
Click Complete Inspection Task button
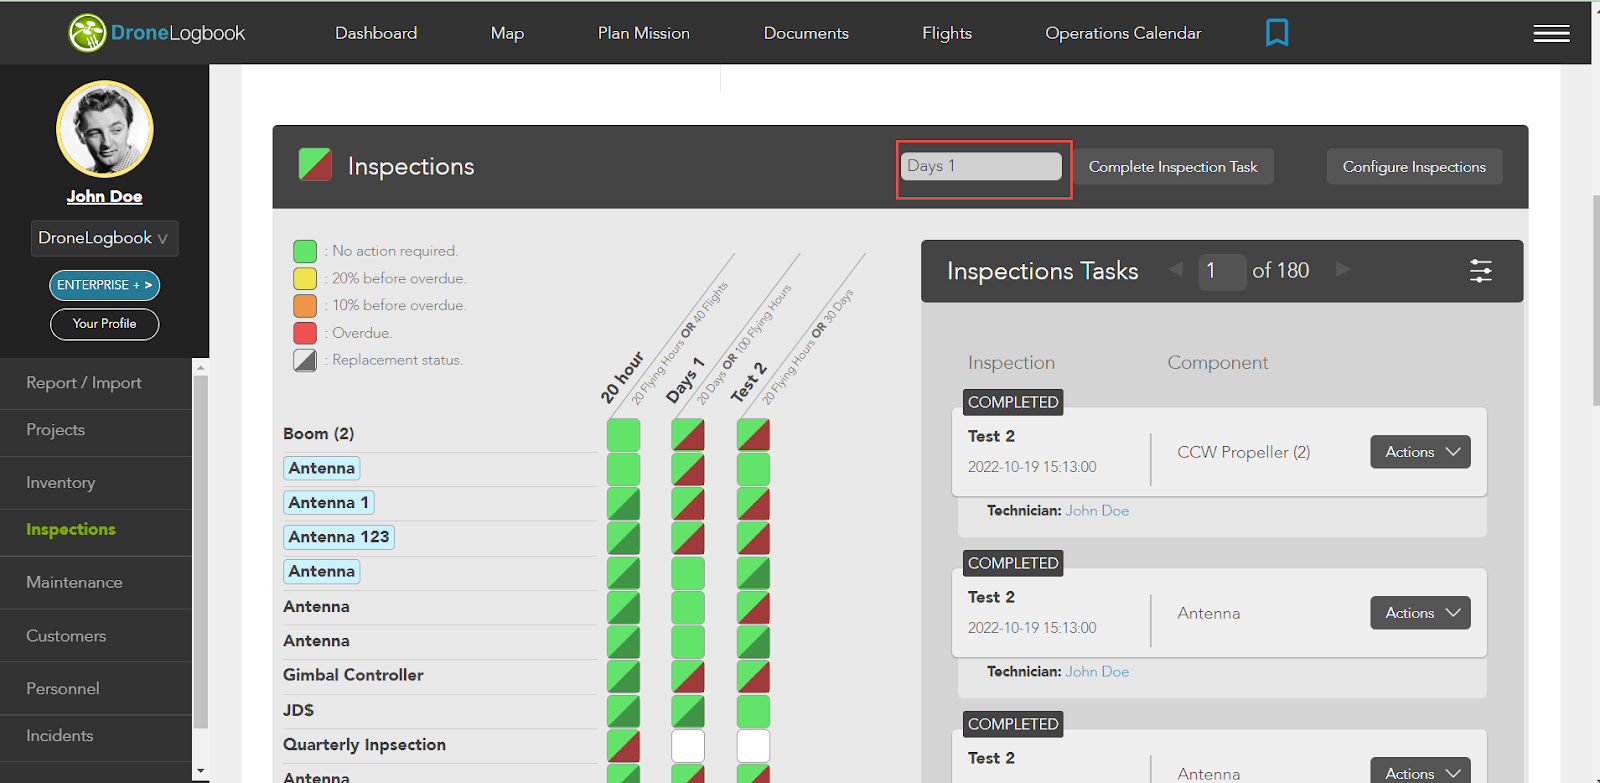1173,167
